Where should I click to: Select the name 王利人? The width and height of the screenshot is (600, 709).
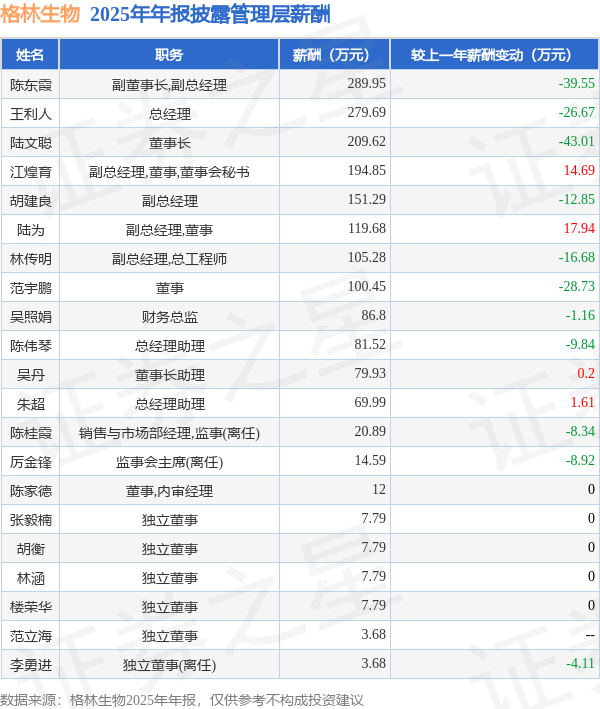click(x=31, y=114)
